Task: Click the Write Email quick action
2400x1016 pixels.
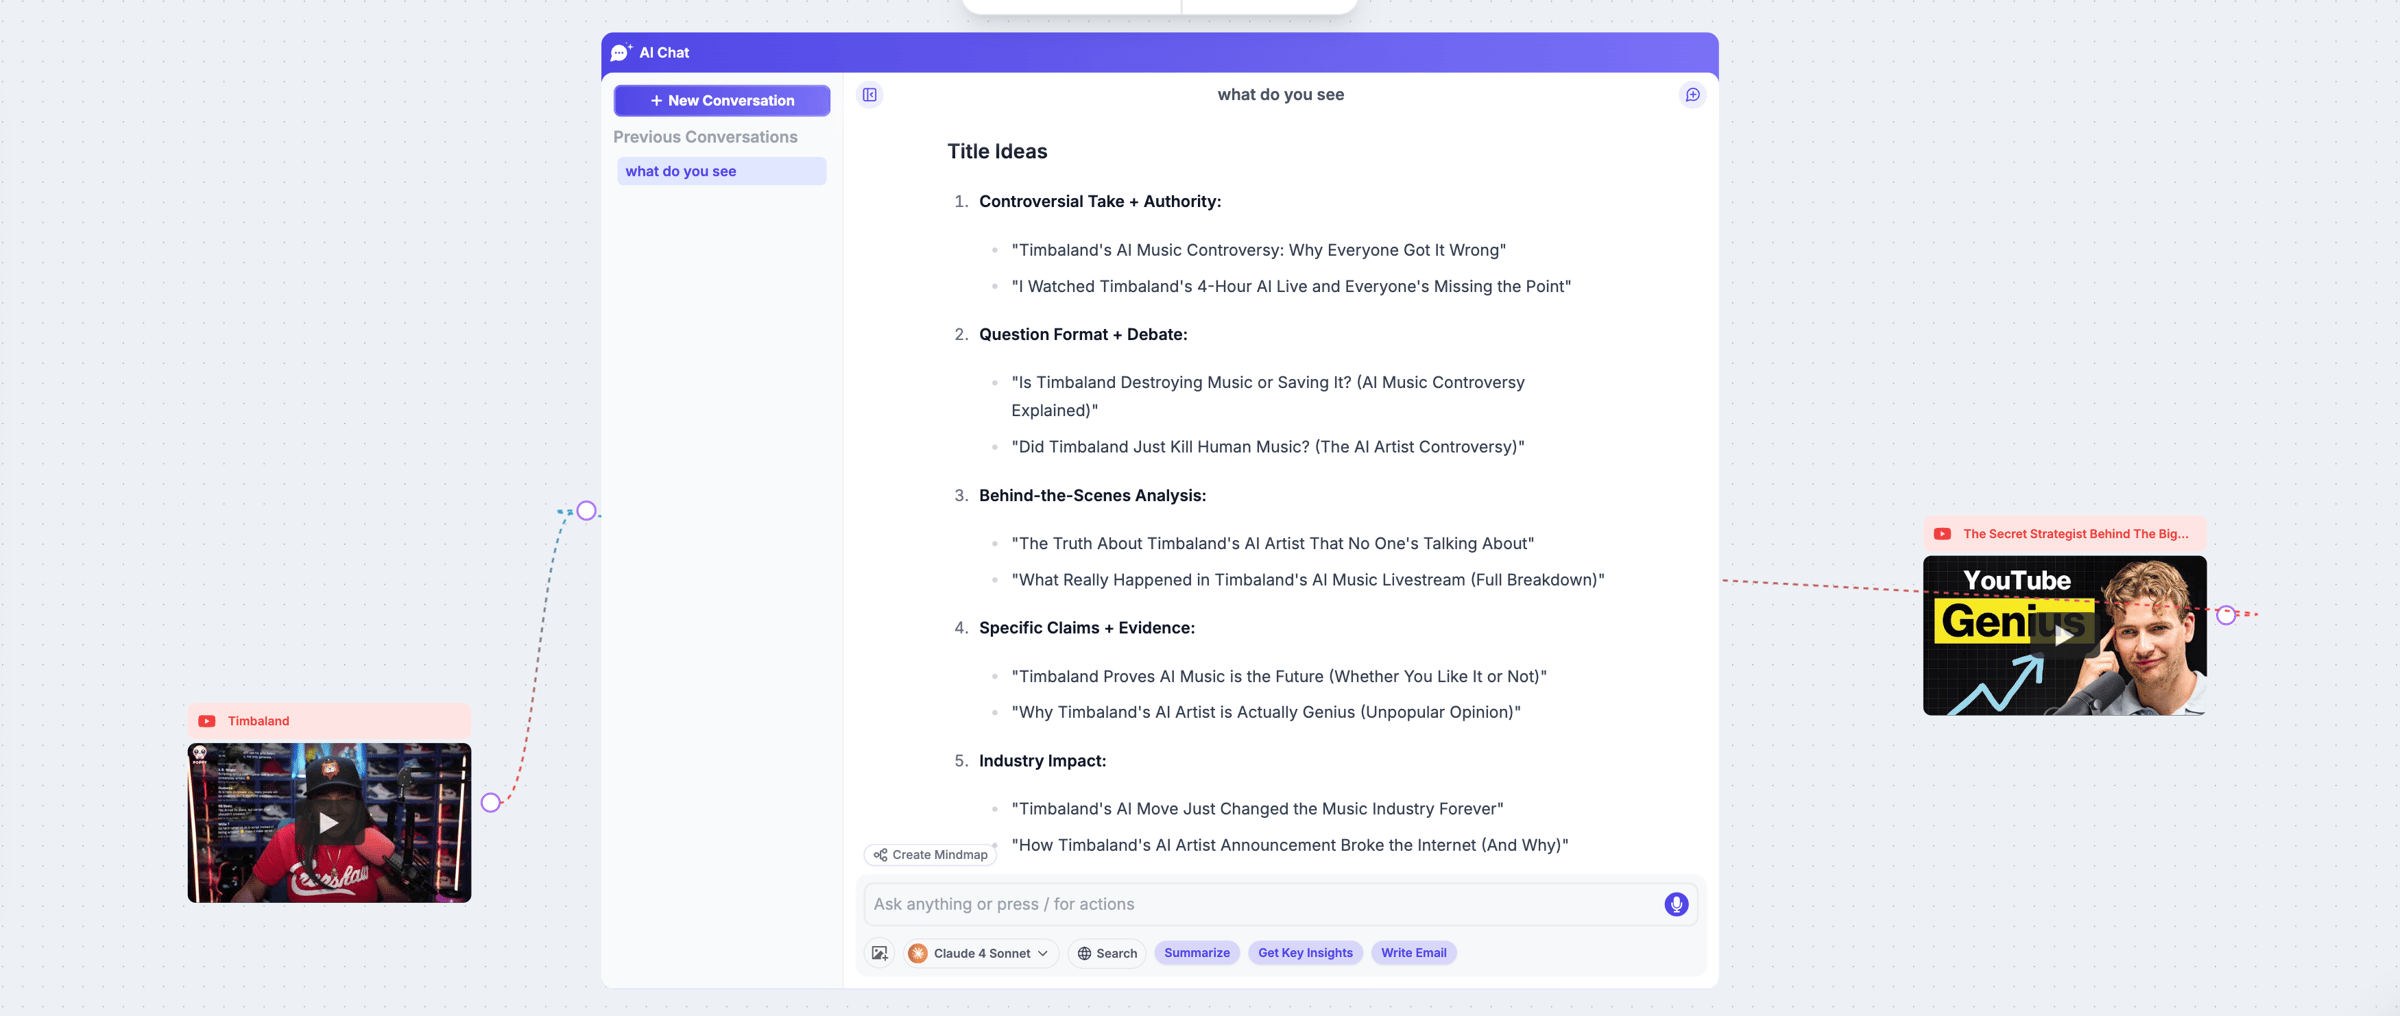Action: [1413, 953]
